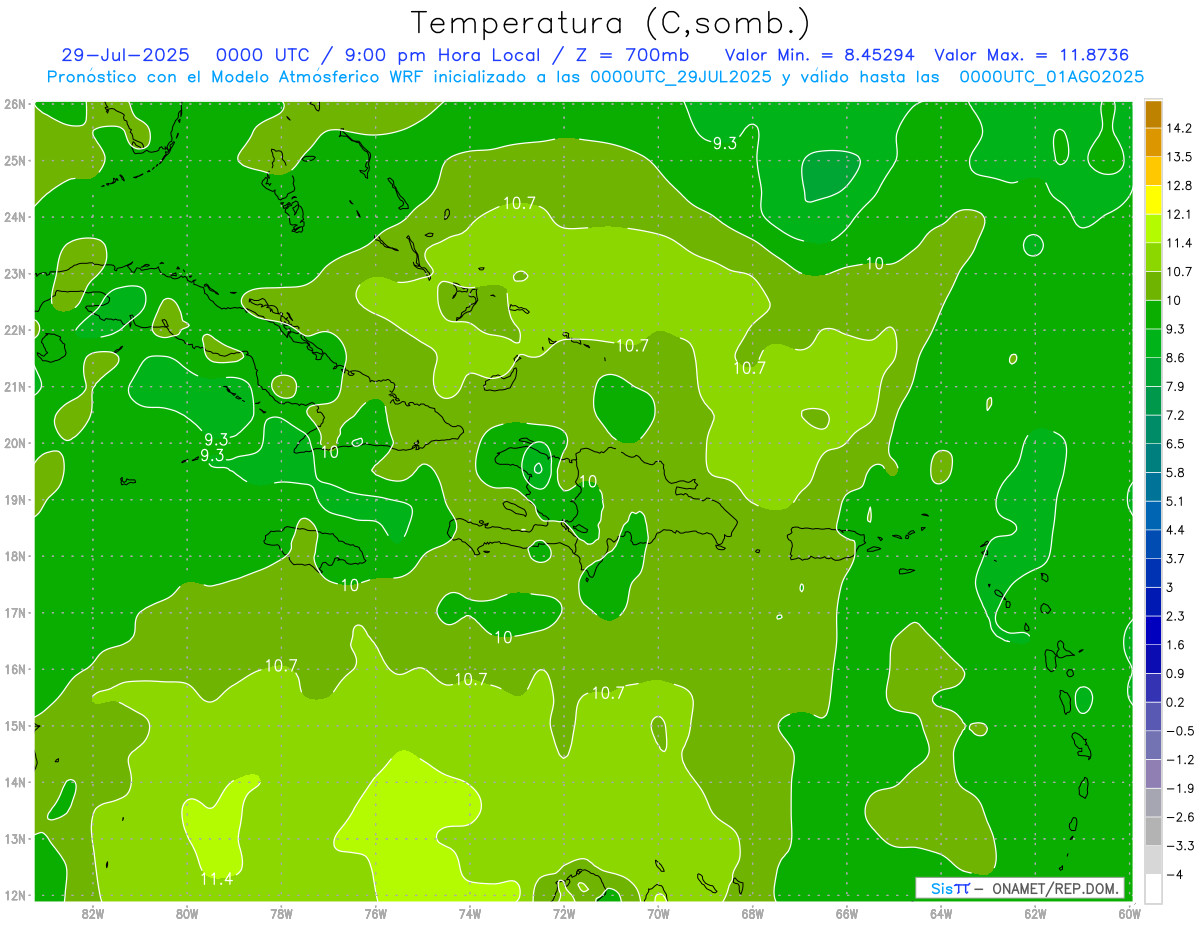
Task: Click the ONAMET/REP.DOM. logo box
Action: tap(1020, 888)
